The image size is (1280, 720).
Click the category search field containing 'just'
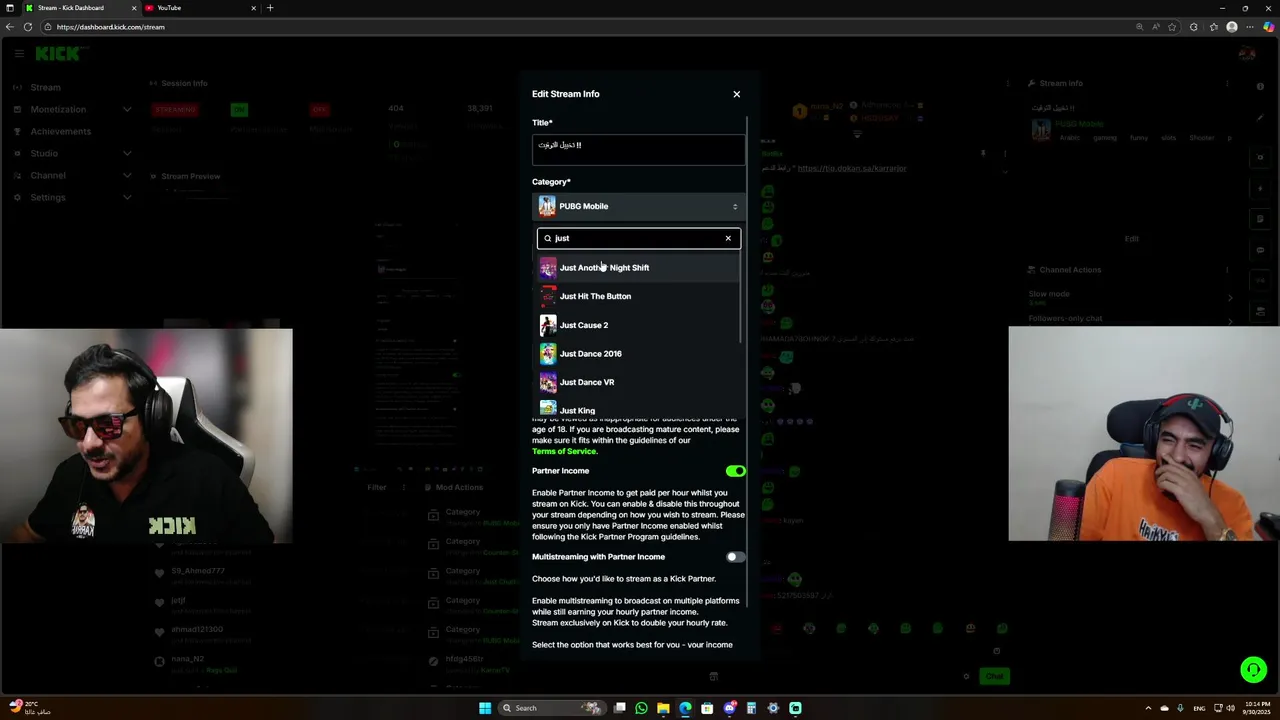pos(638,238)
